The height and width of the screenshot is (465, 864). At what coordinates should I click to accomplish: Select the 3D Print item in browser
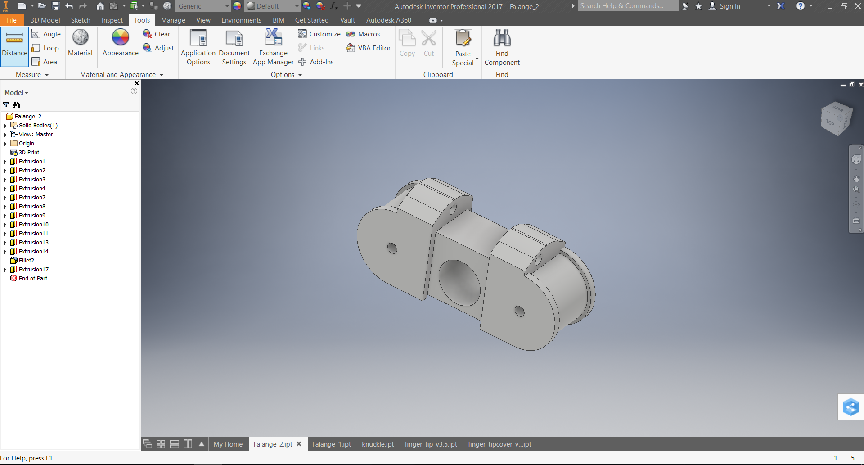(x=25, y=152)
